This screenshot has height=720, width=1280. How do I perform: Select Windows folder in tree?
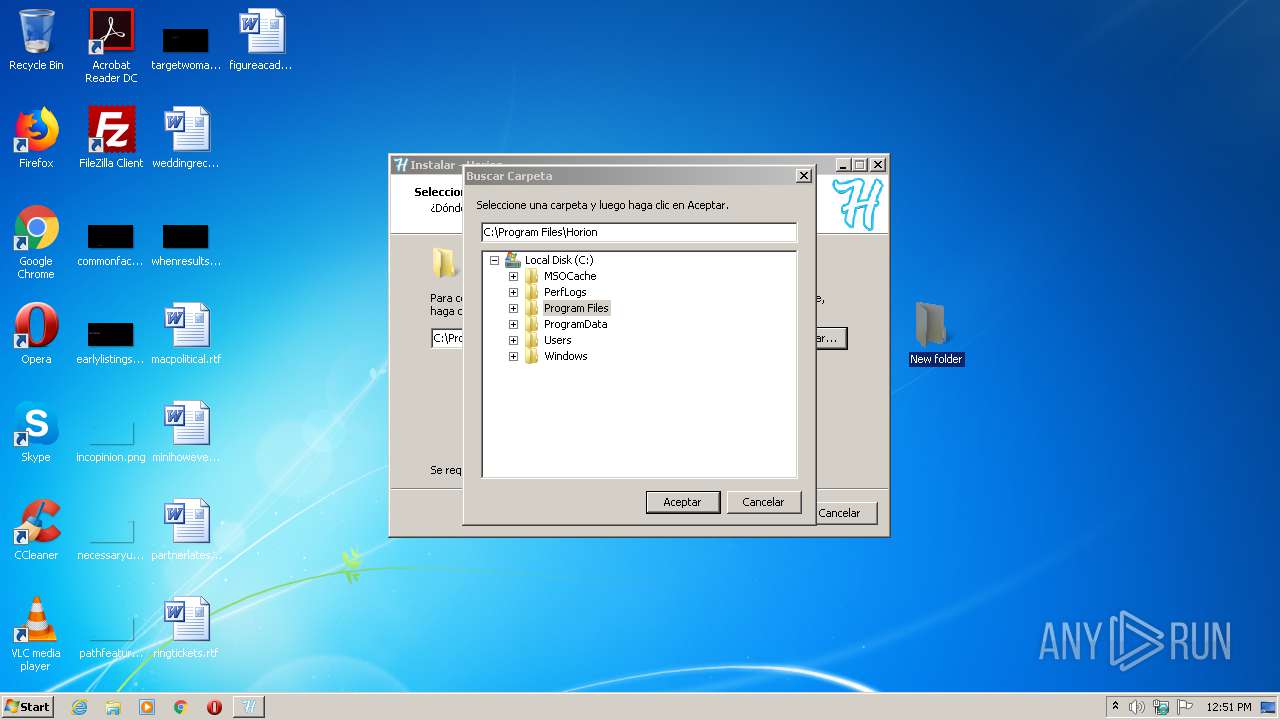pos(565,356)
